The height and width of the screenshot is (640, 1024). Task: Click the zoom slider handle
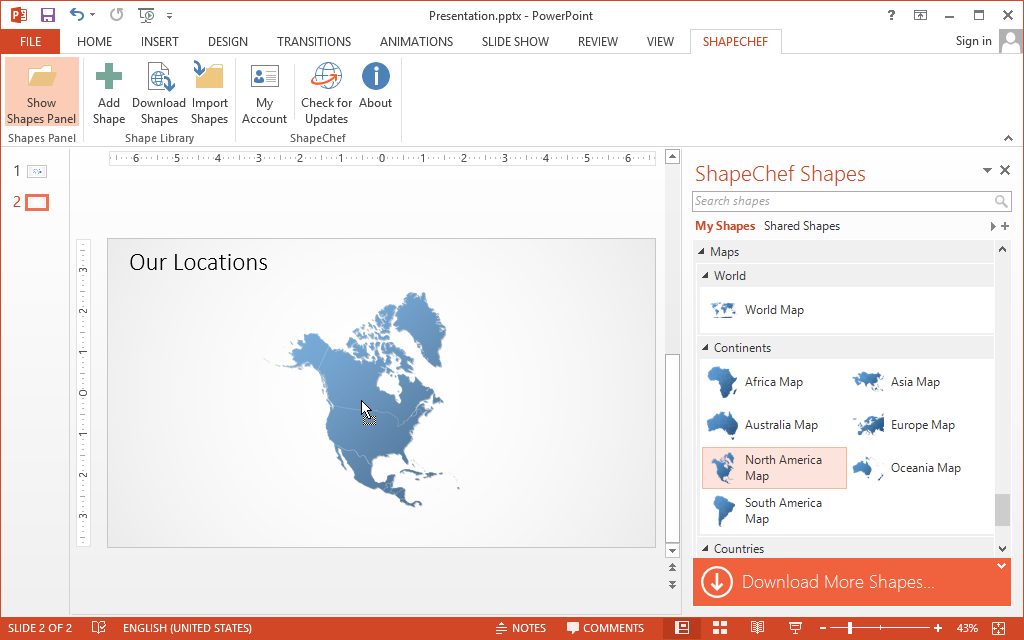coord(850,628)
